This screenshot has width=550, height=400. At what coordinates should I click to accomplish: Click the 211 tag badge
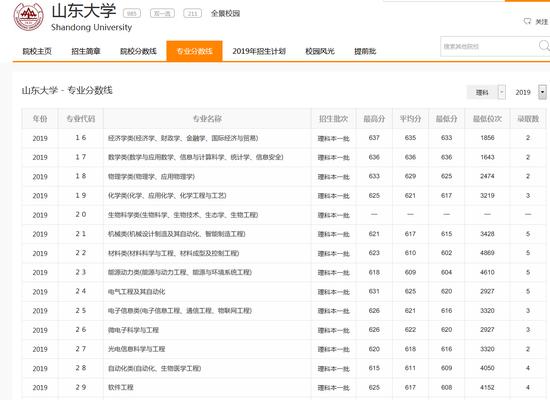coord(193,13)
